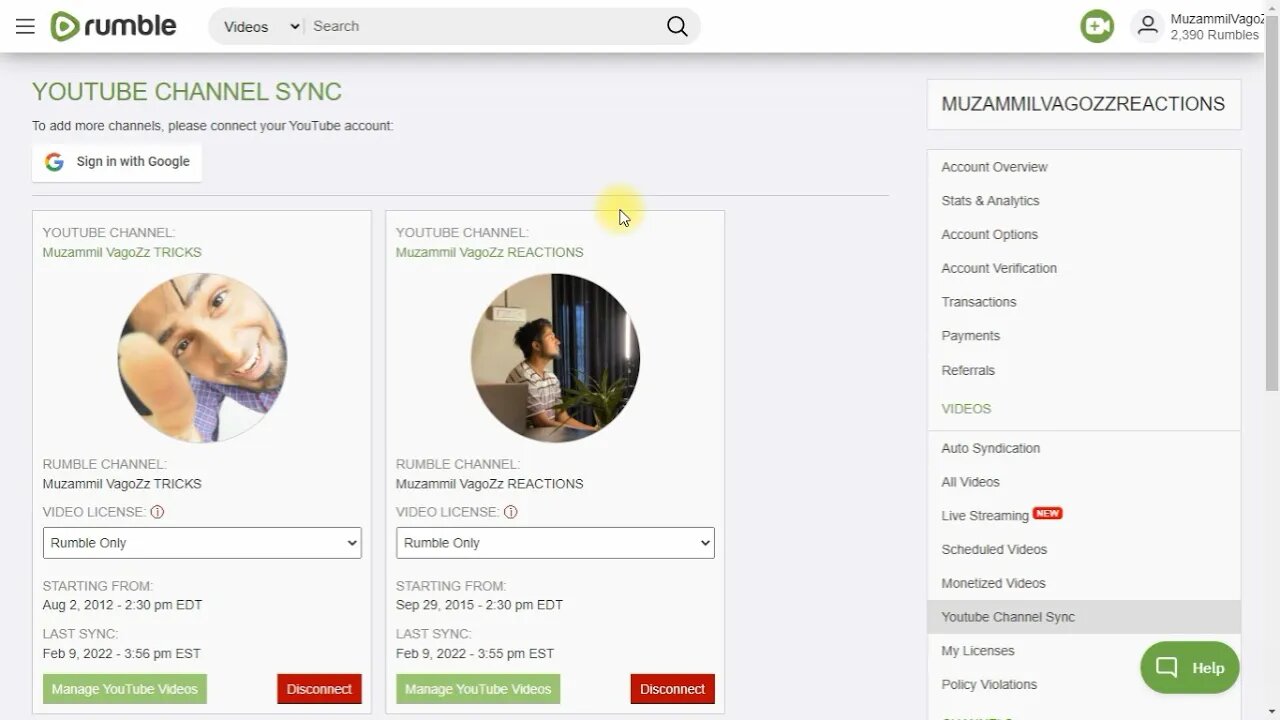Open Muzammil VagoZz TRICKS YouTube channel link
The width and height of the screenshot is (1280, 720).
pyautogui.click(x=122, y=252)
